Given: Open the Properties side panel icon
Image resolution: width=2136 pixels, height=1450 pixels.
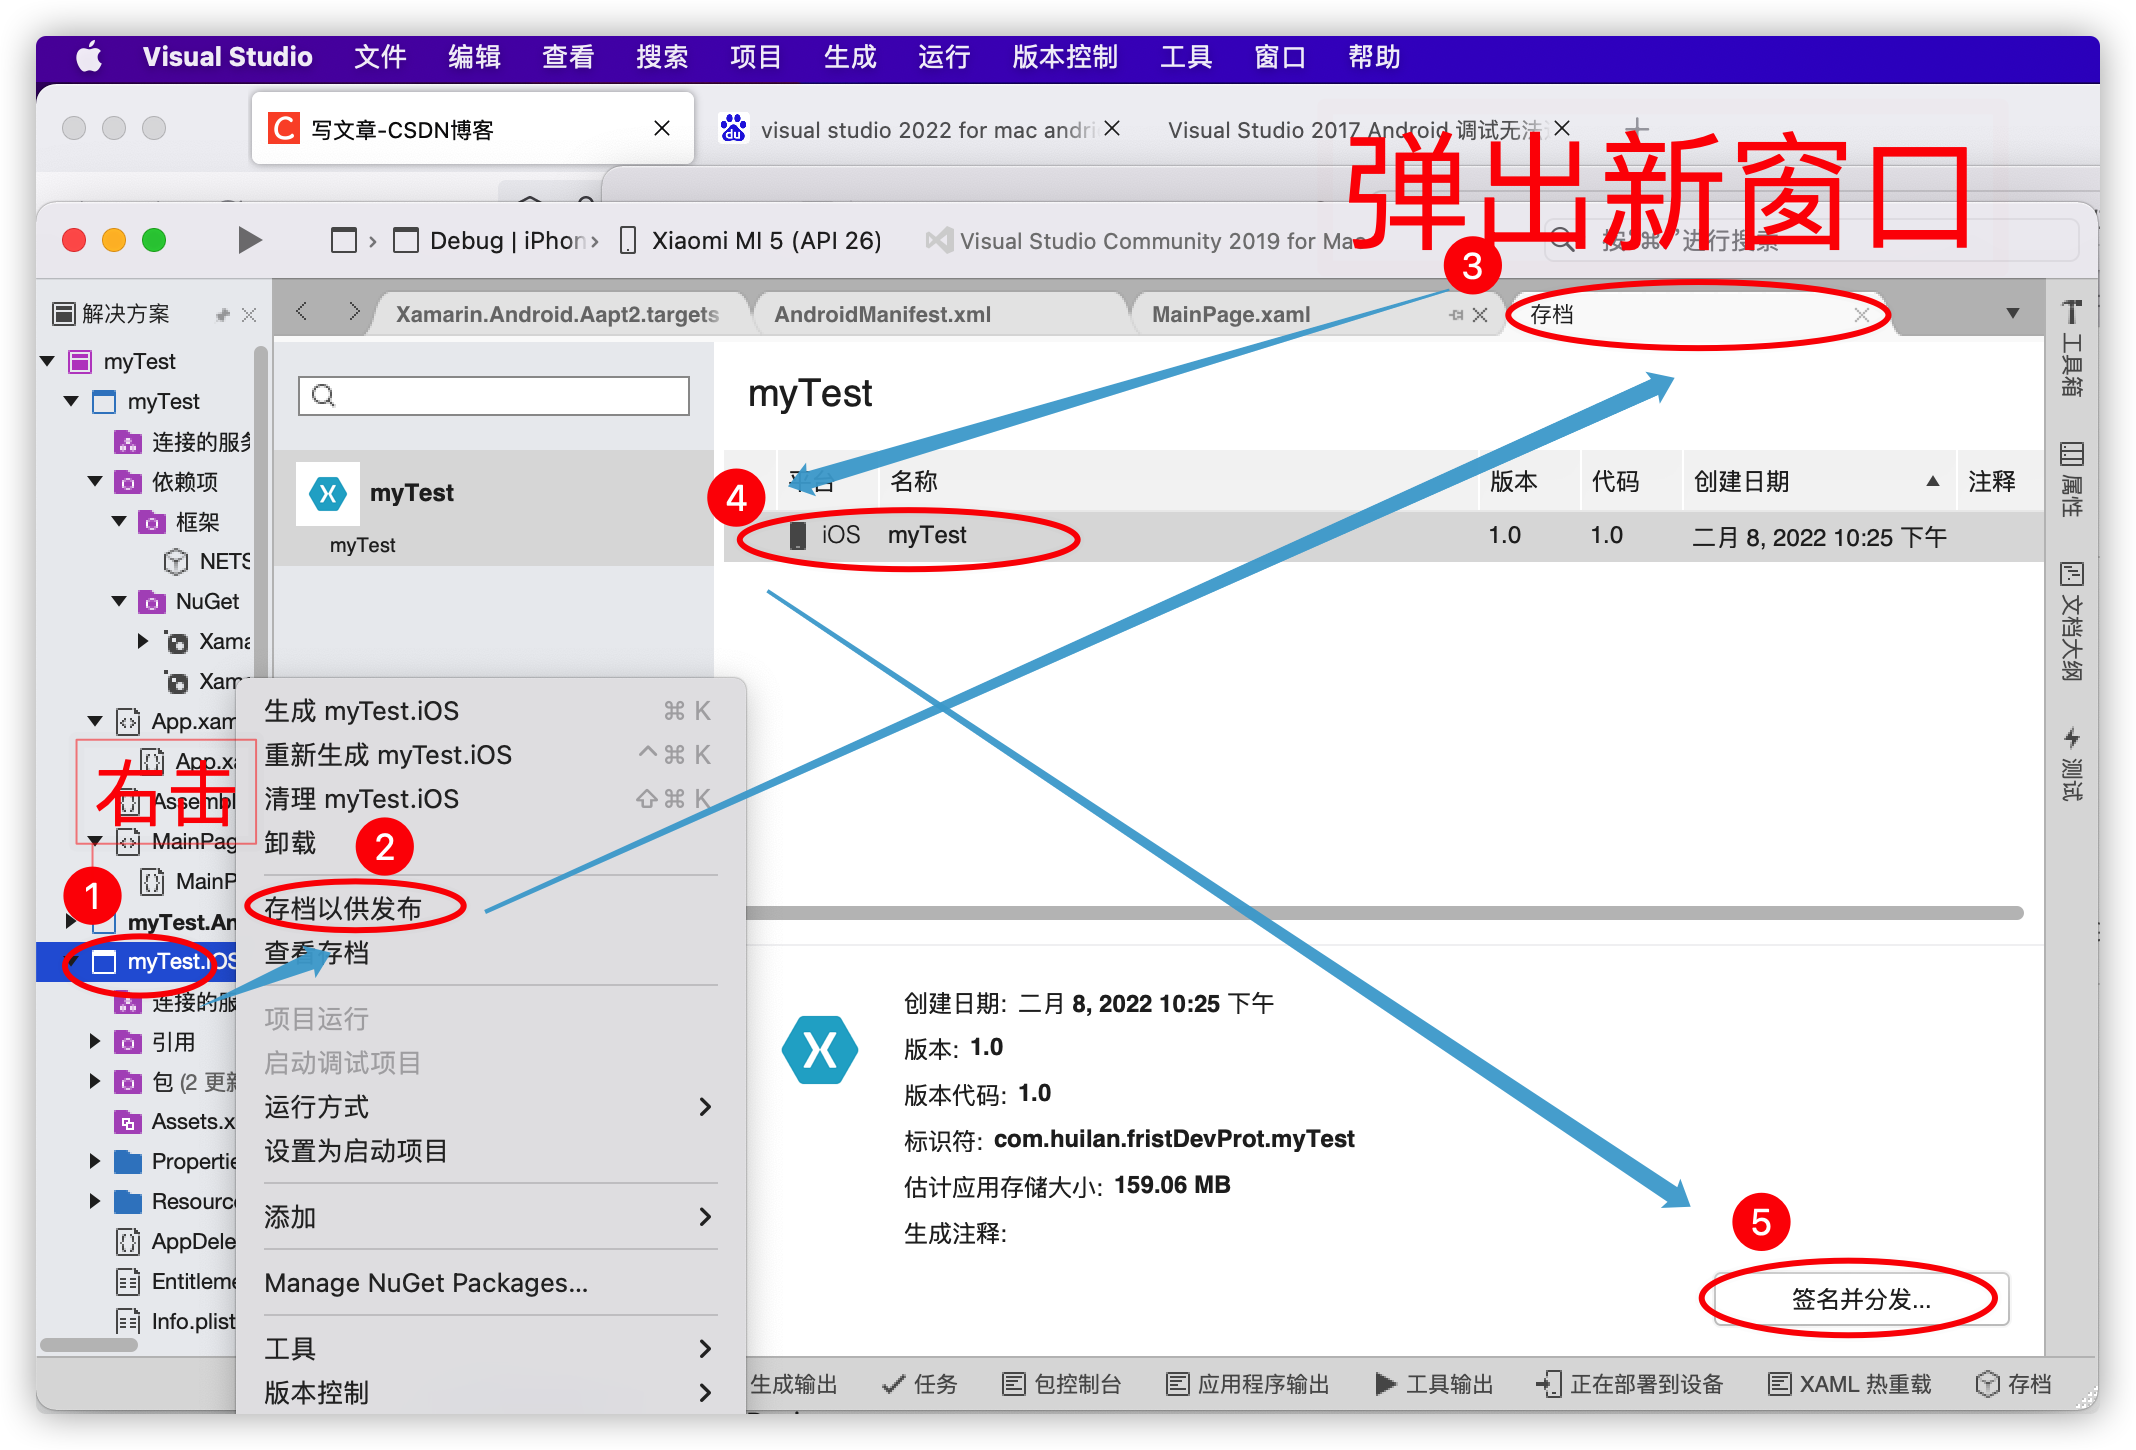Looking at the screenshot, I should 2072,478.
